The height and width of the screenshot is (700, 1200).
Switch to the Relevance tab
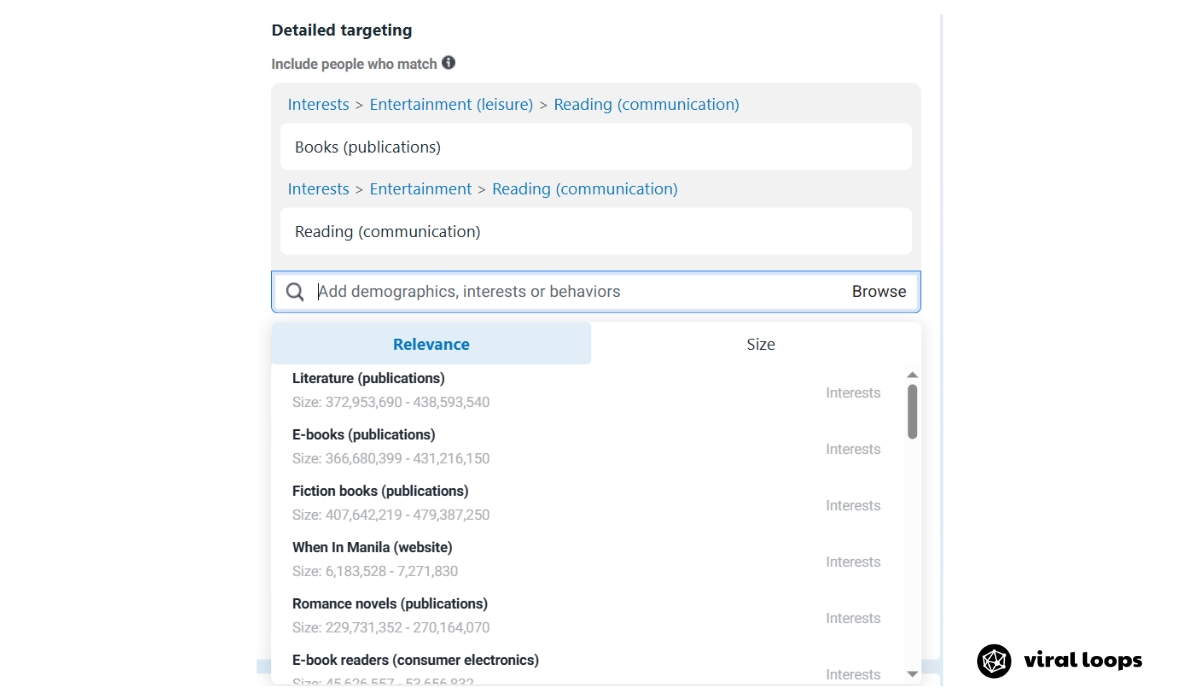click(x=431, y=344)
